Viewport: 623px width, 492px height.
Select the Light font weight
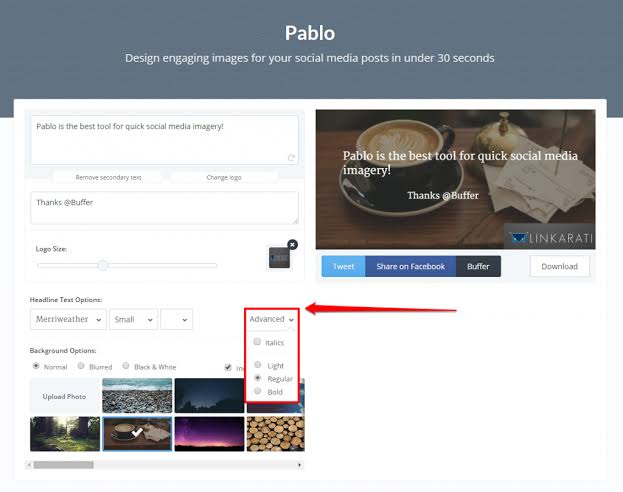(257, 364)
